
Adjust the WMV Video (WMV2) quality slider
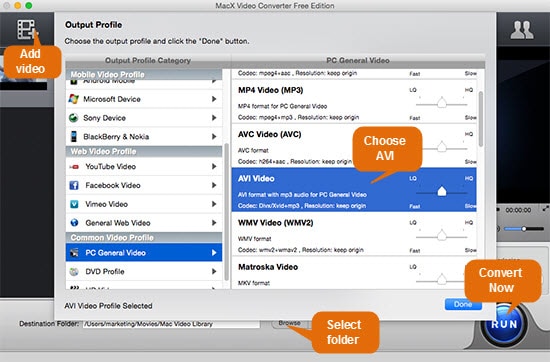point(442,236)
